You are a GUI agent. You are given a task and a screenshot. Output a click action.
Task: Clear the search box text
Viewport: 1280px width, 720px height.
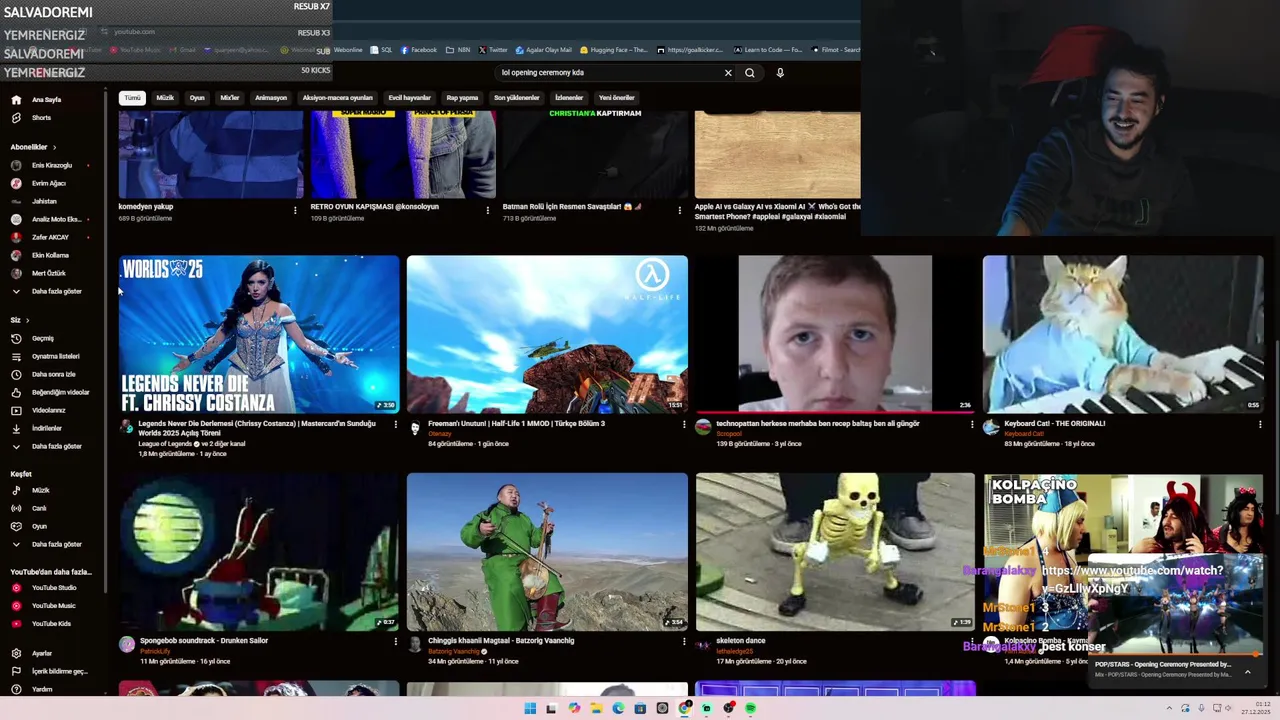tap(728, 73)
